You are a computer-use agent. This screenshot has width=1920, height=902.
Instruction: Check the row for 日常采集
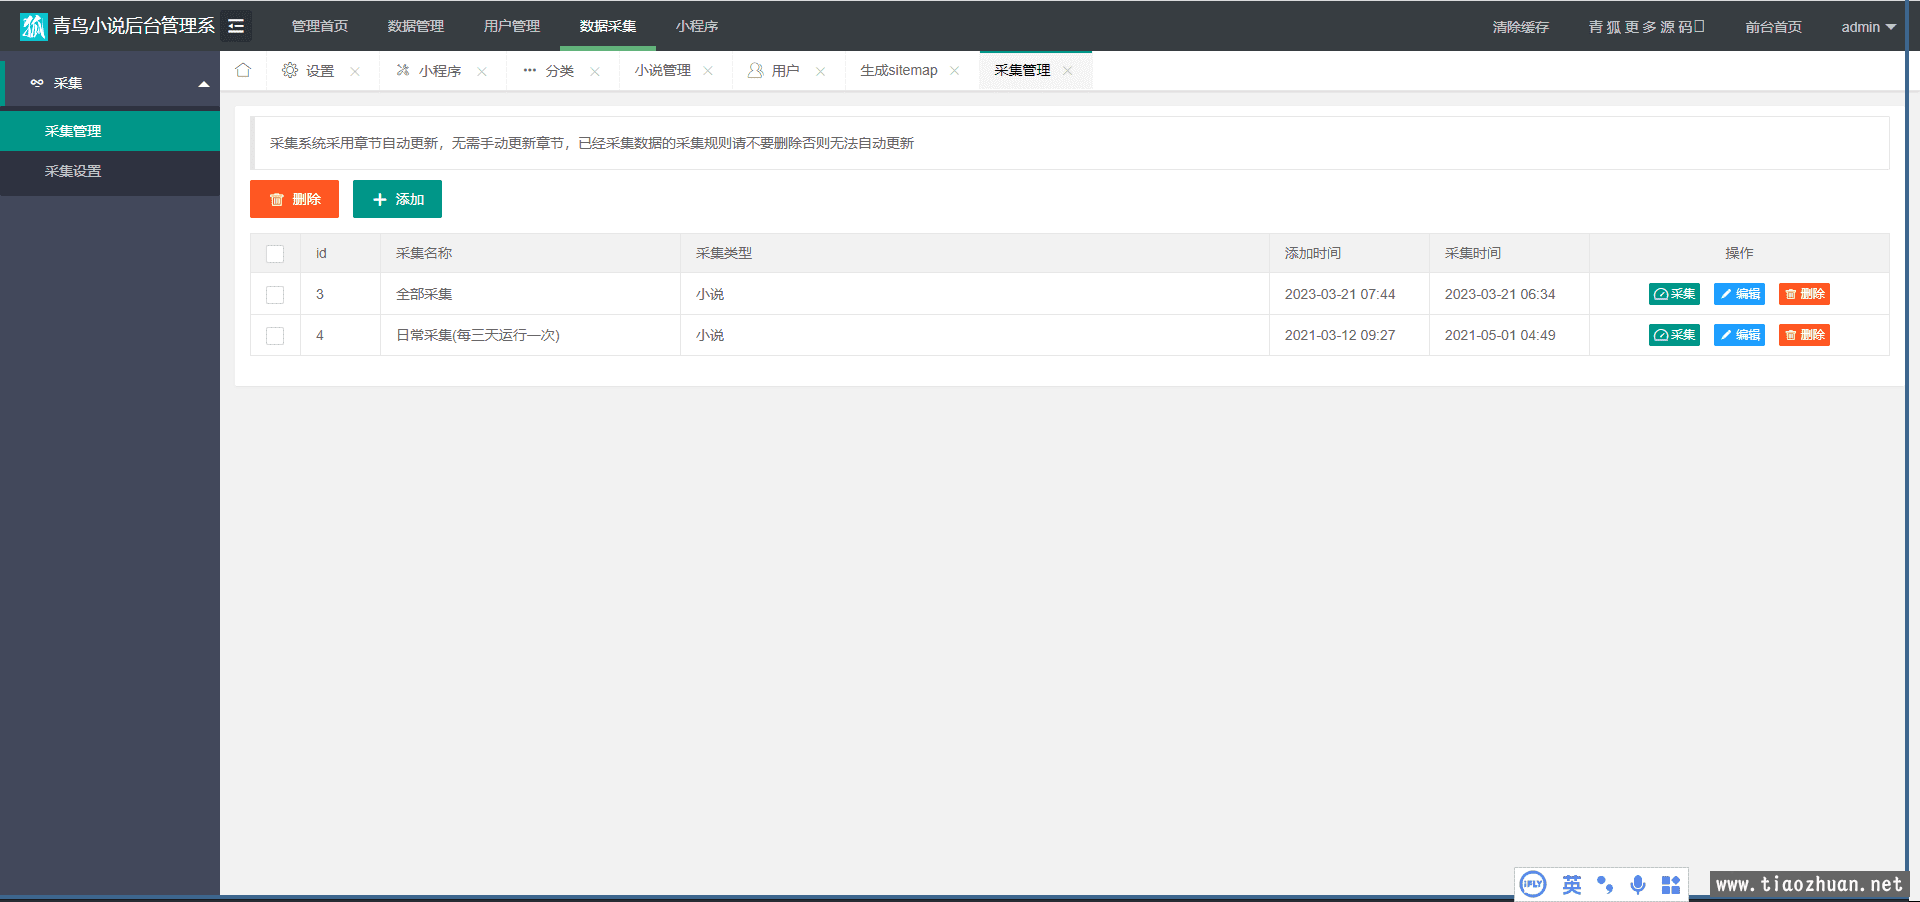pyautogui.click(x=275, y=336)
